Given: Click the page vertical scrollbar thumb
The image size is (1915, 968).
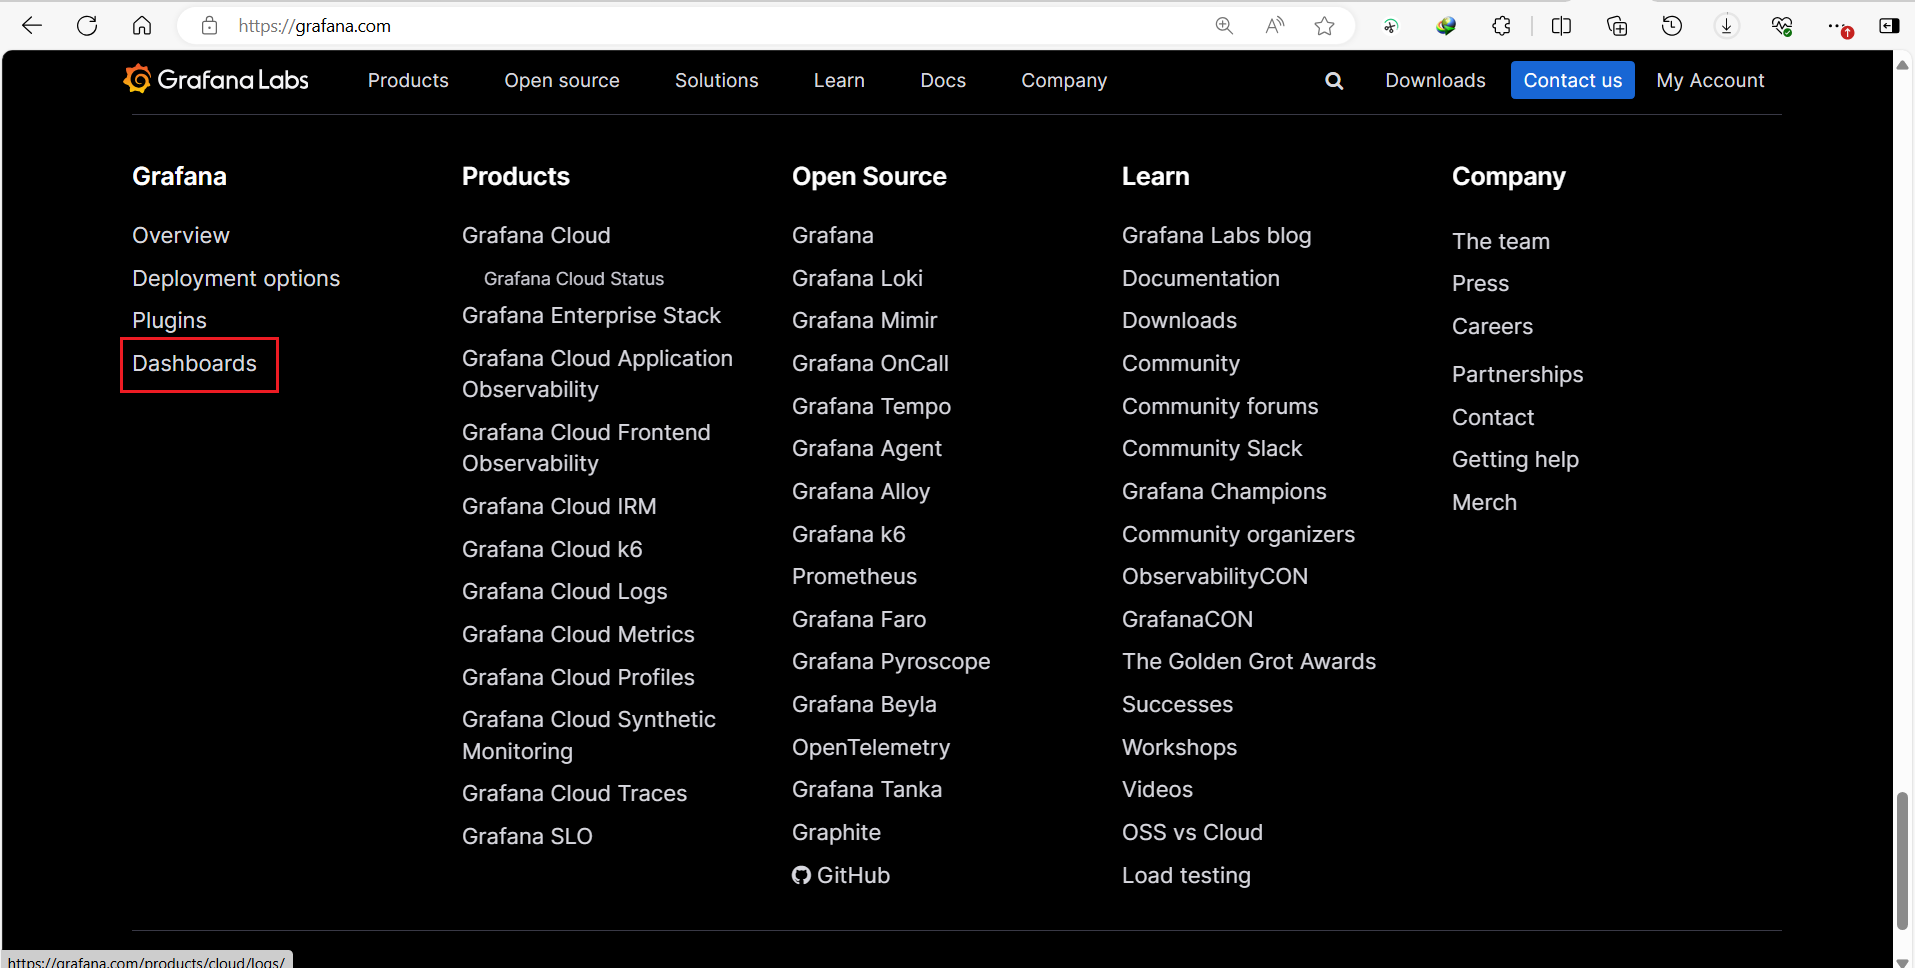Looking at the screenshot, I should (x=1902, y=860).
